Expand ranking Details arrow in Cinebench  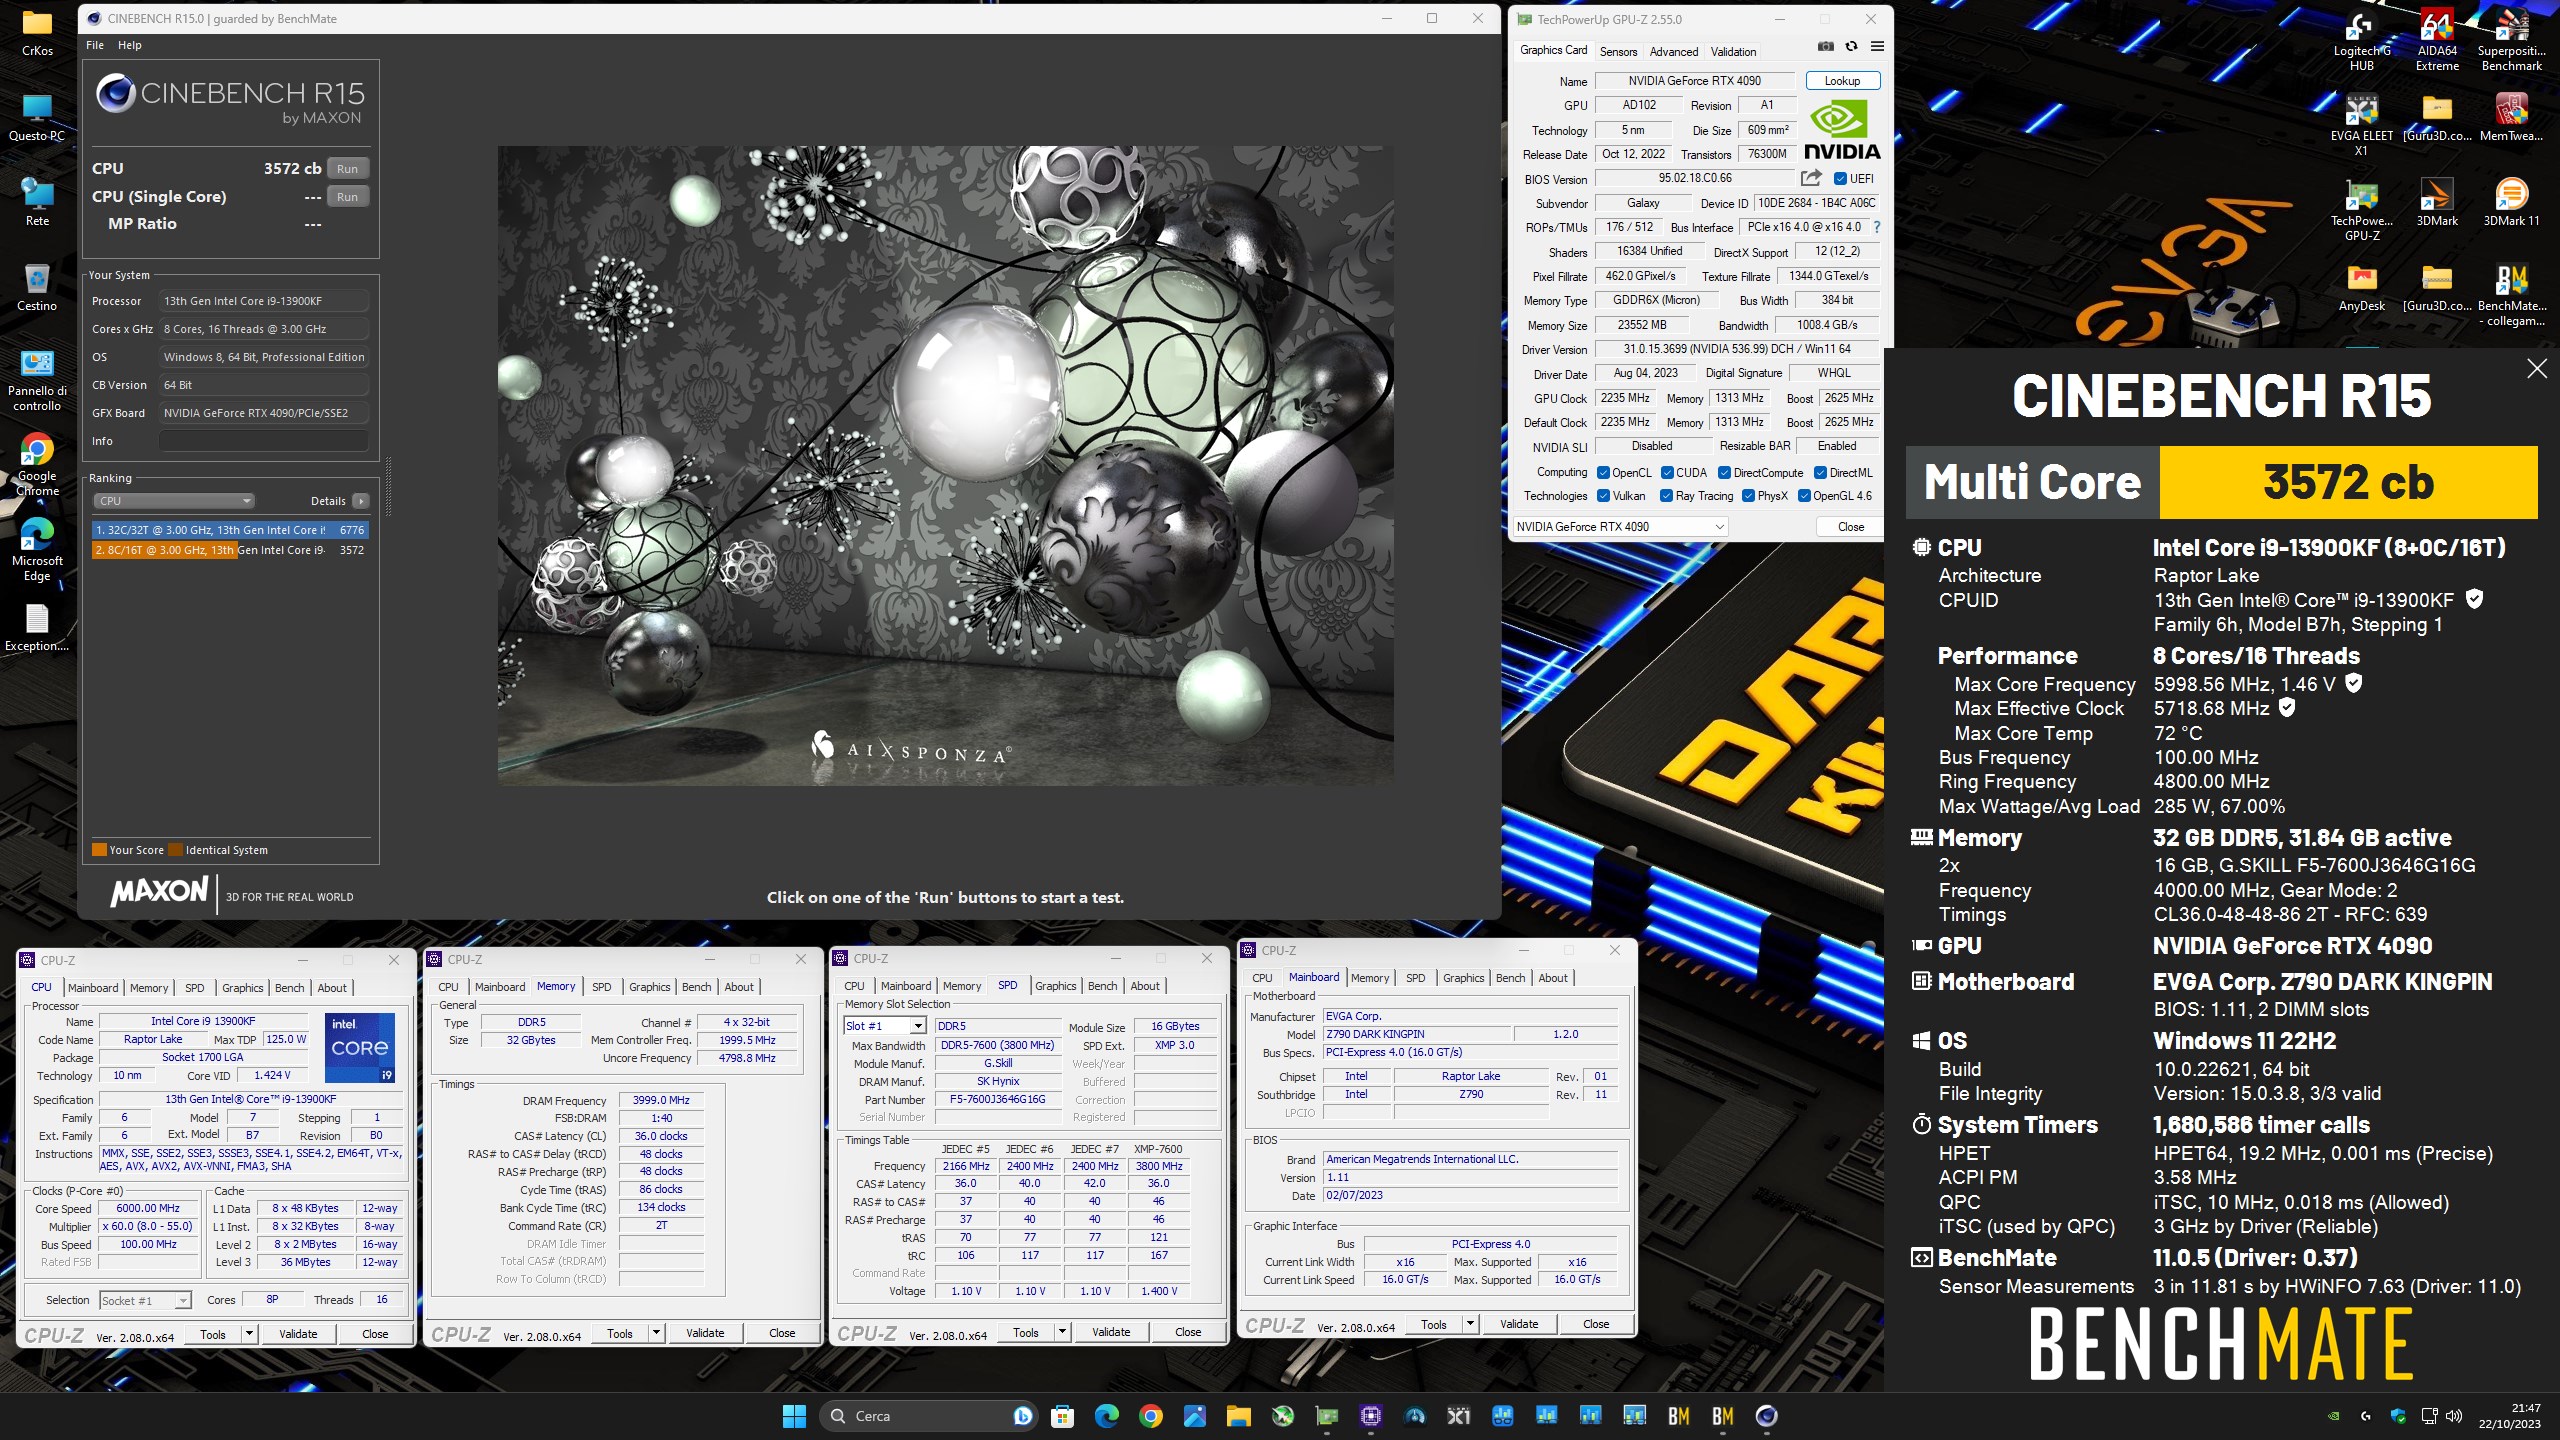click(361, 501)
